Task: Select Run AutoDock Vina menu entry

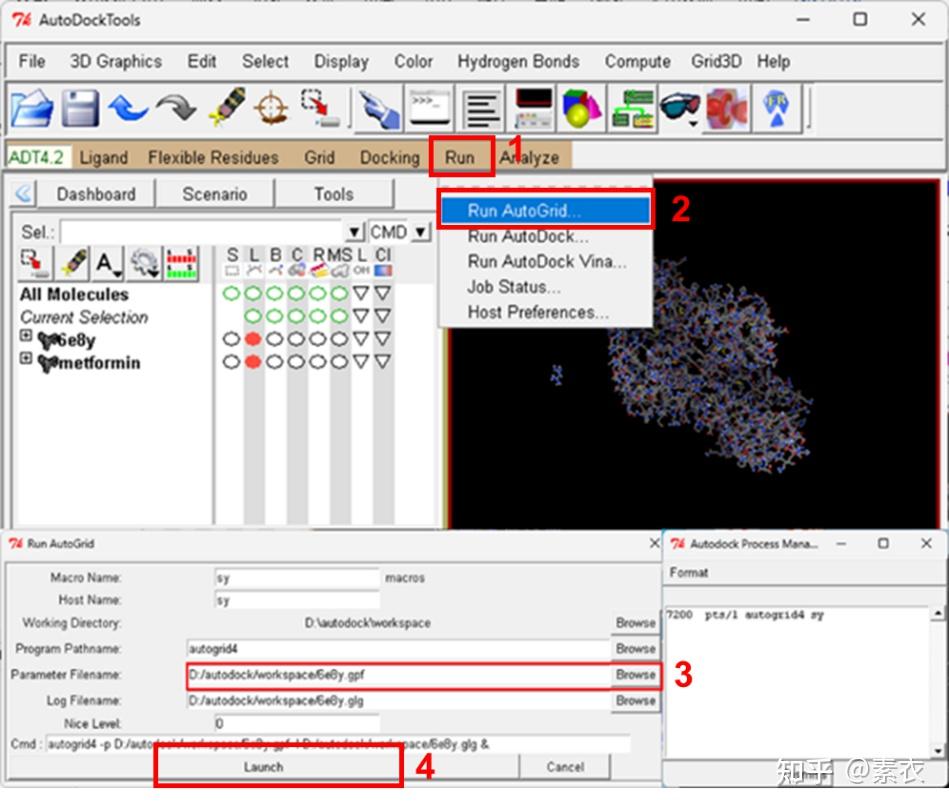Action: tap(547, 262)
